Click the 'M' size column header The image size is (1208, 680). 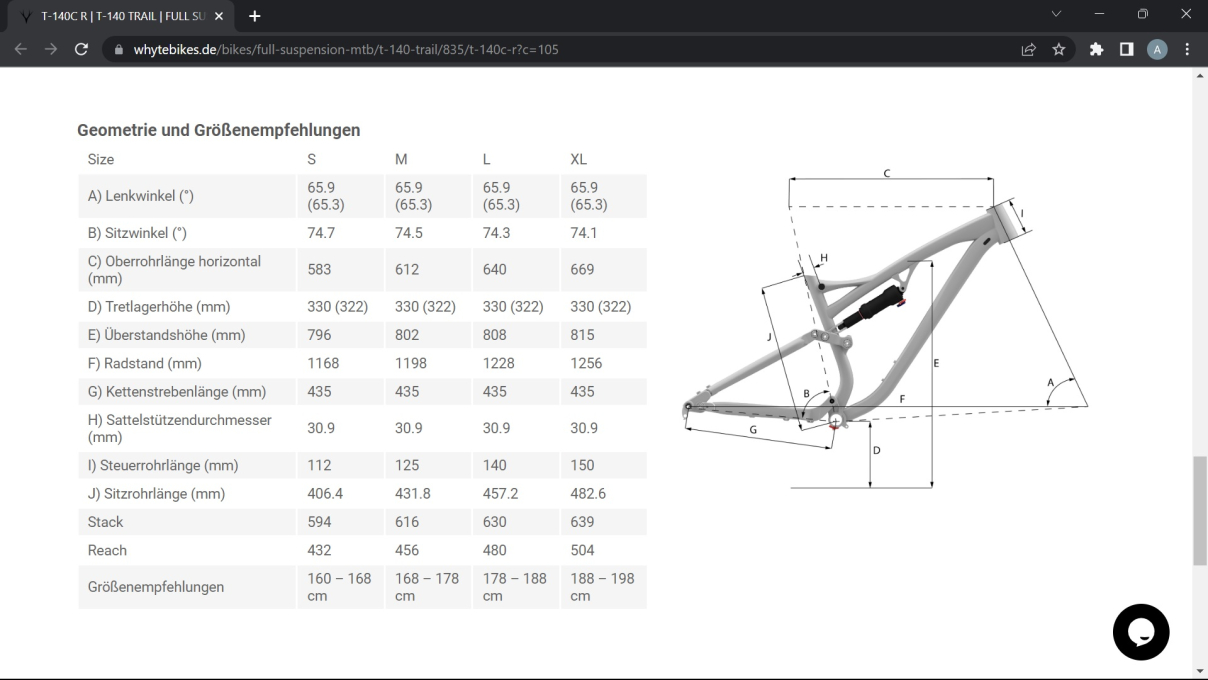401,159
